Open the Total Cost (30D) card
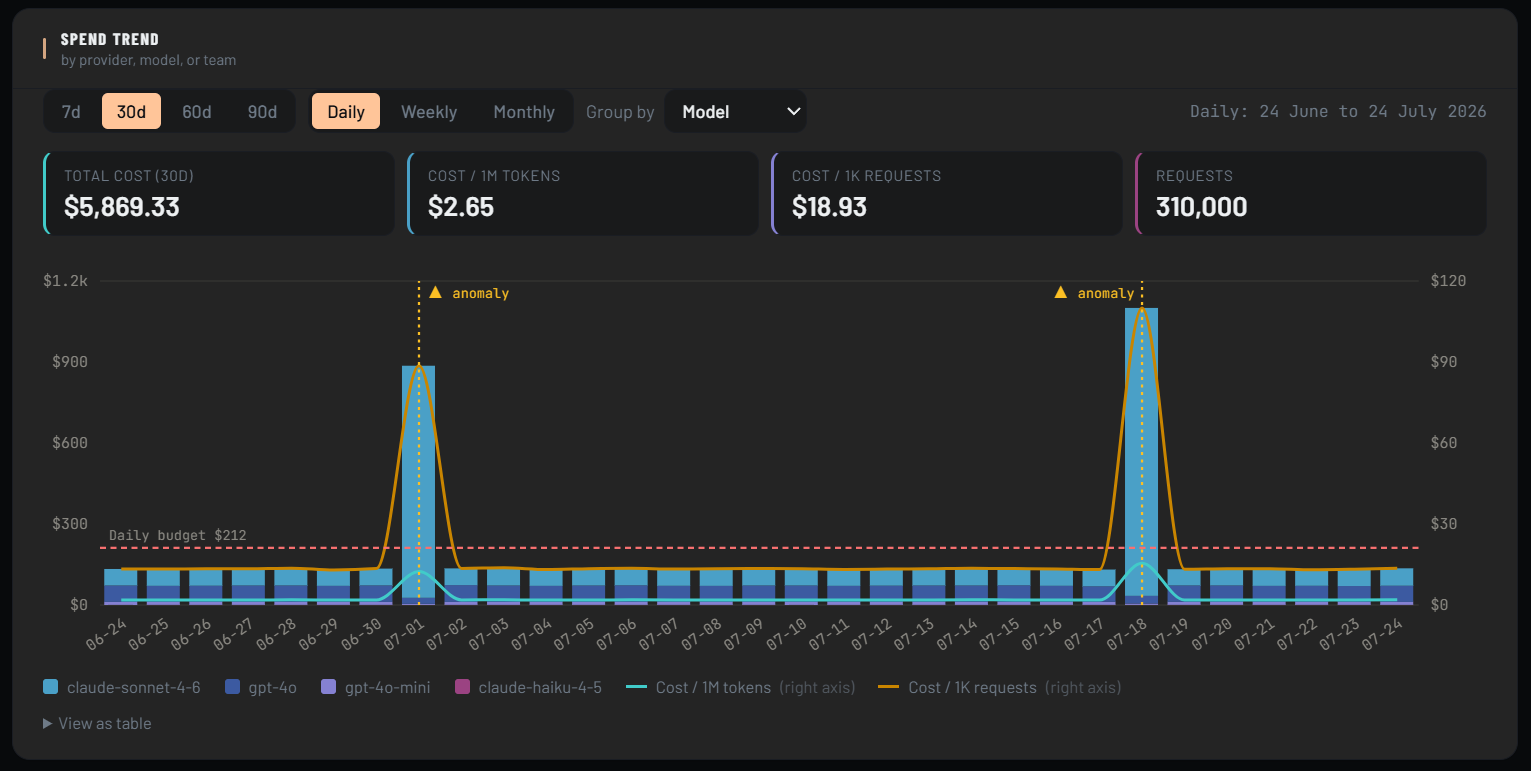 [219, 193]
